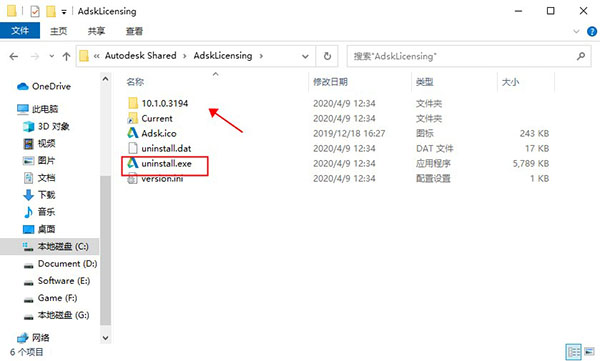
Task: Open the recent locations dropdown
Action: 52,56
